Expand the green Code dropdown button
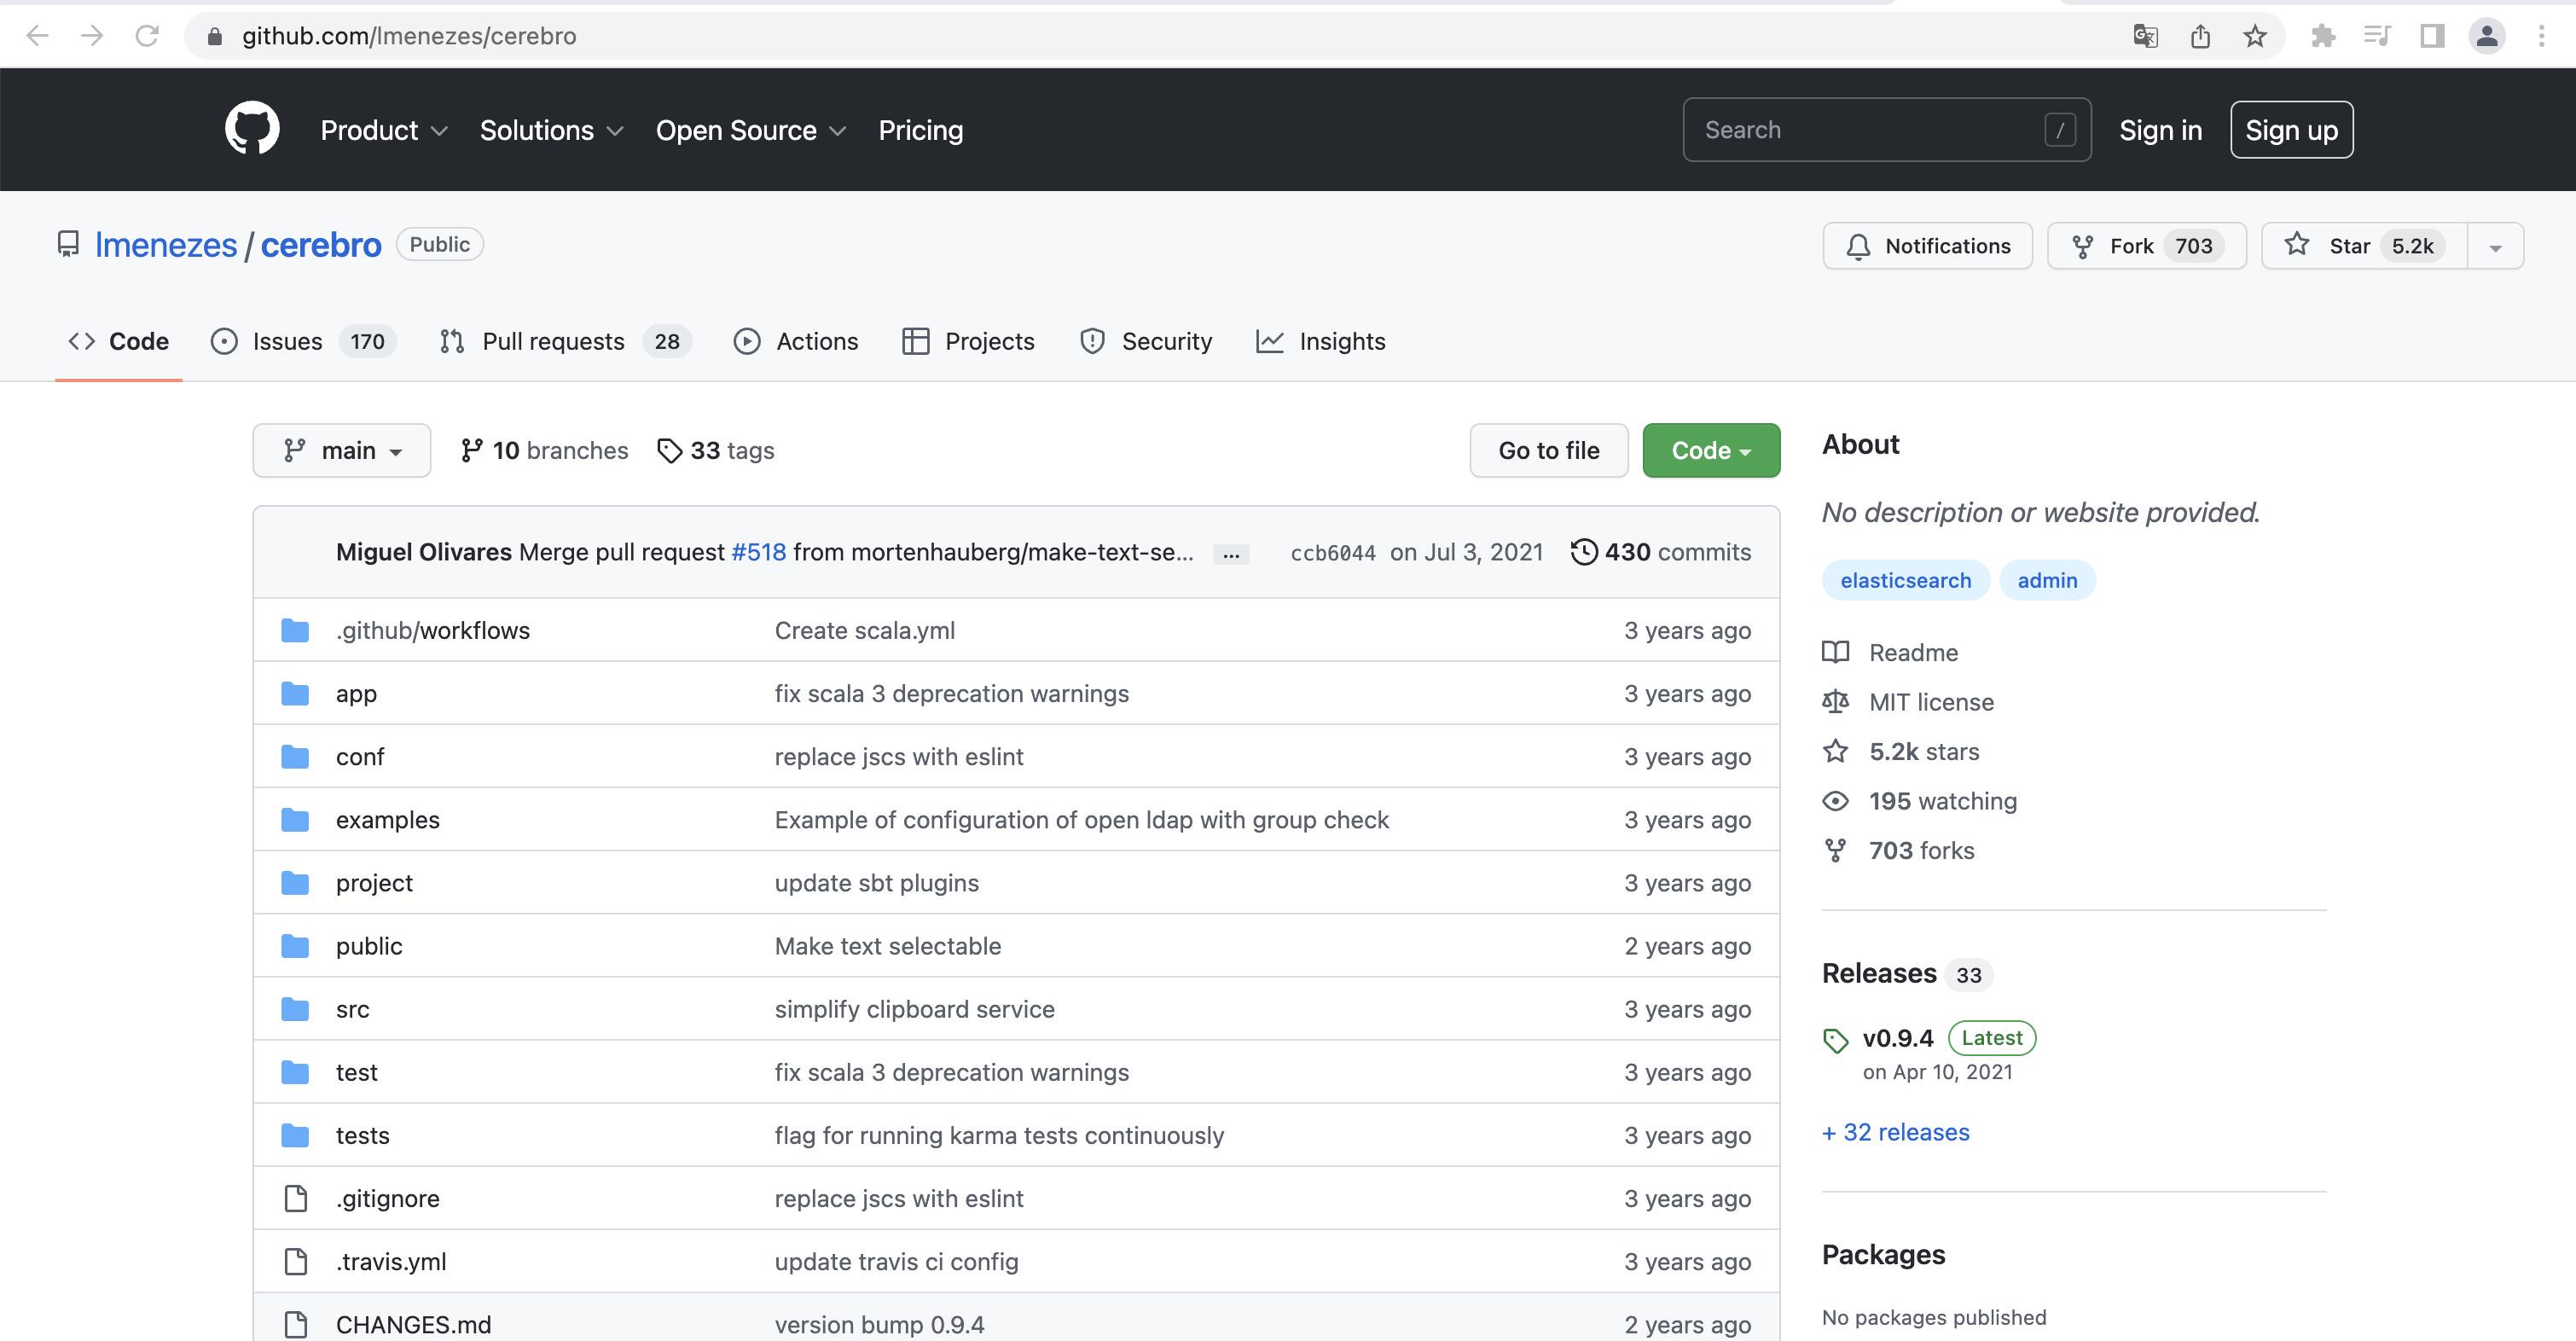This screenshot has height=1341, width=2576. click(1711, 450)
